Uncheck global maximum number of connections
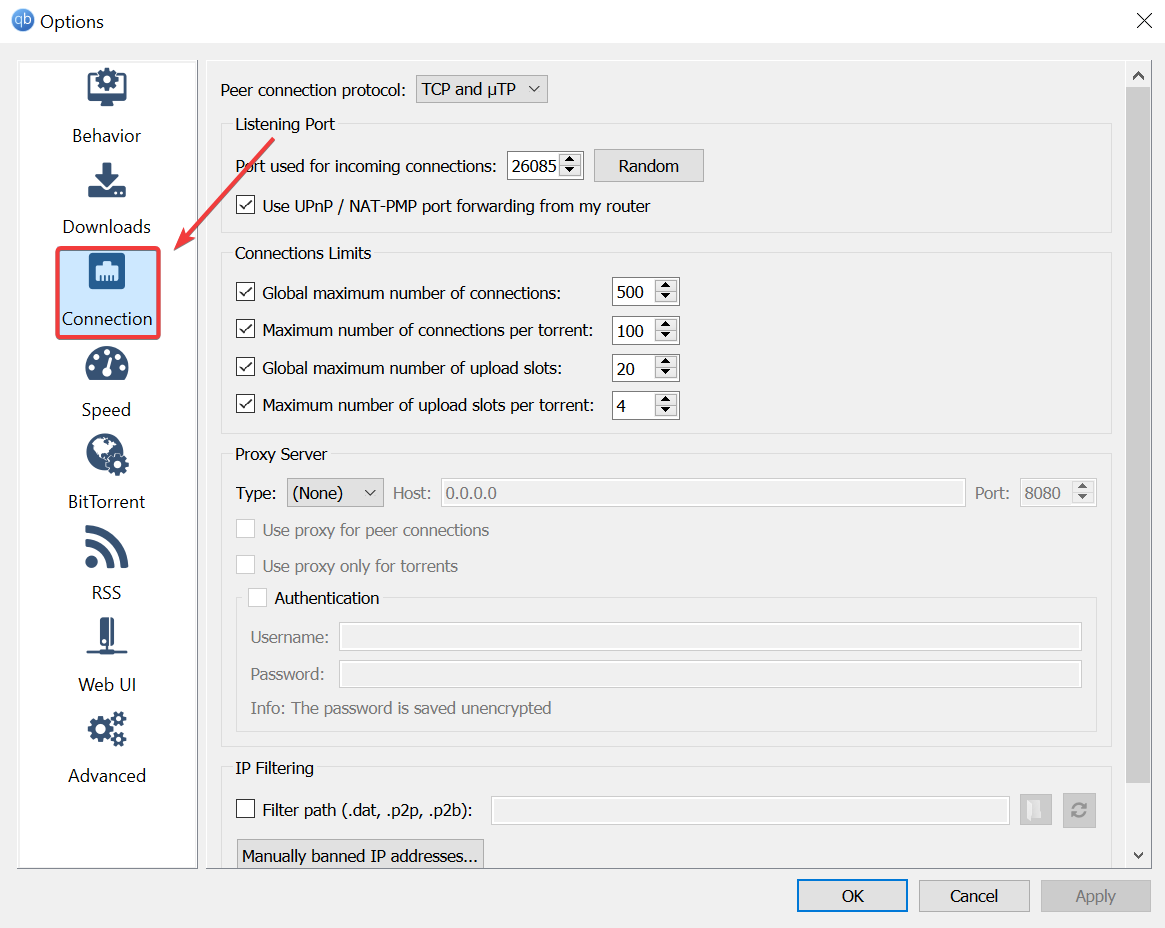This screenshot has width=1165, height=928. coord(245,292)
